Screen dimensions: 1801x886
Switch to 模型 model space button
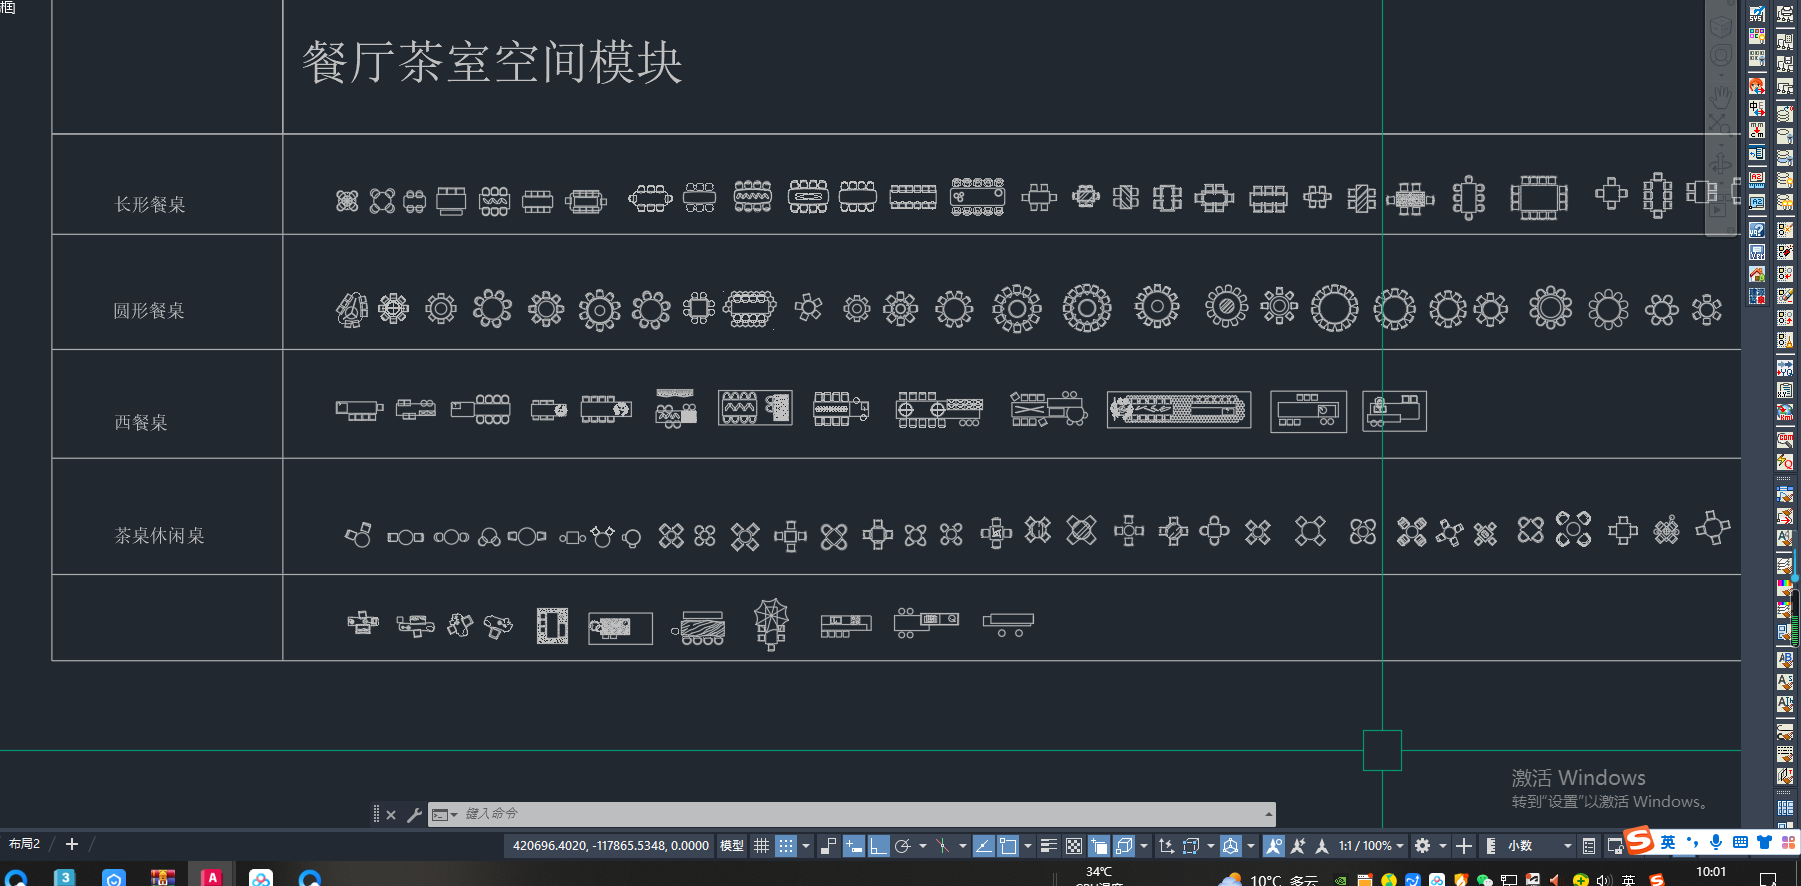[732, 846]
